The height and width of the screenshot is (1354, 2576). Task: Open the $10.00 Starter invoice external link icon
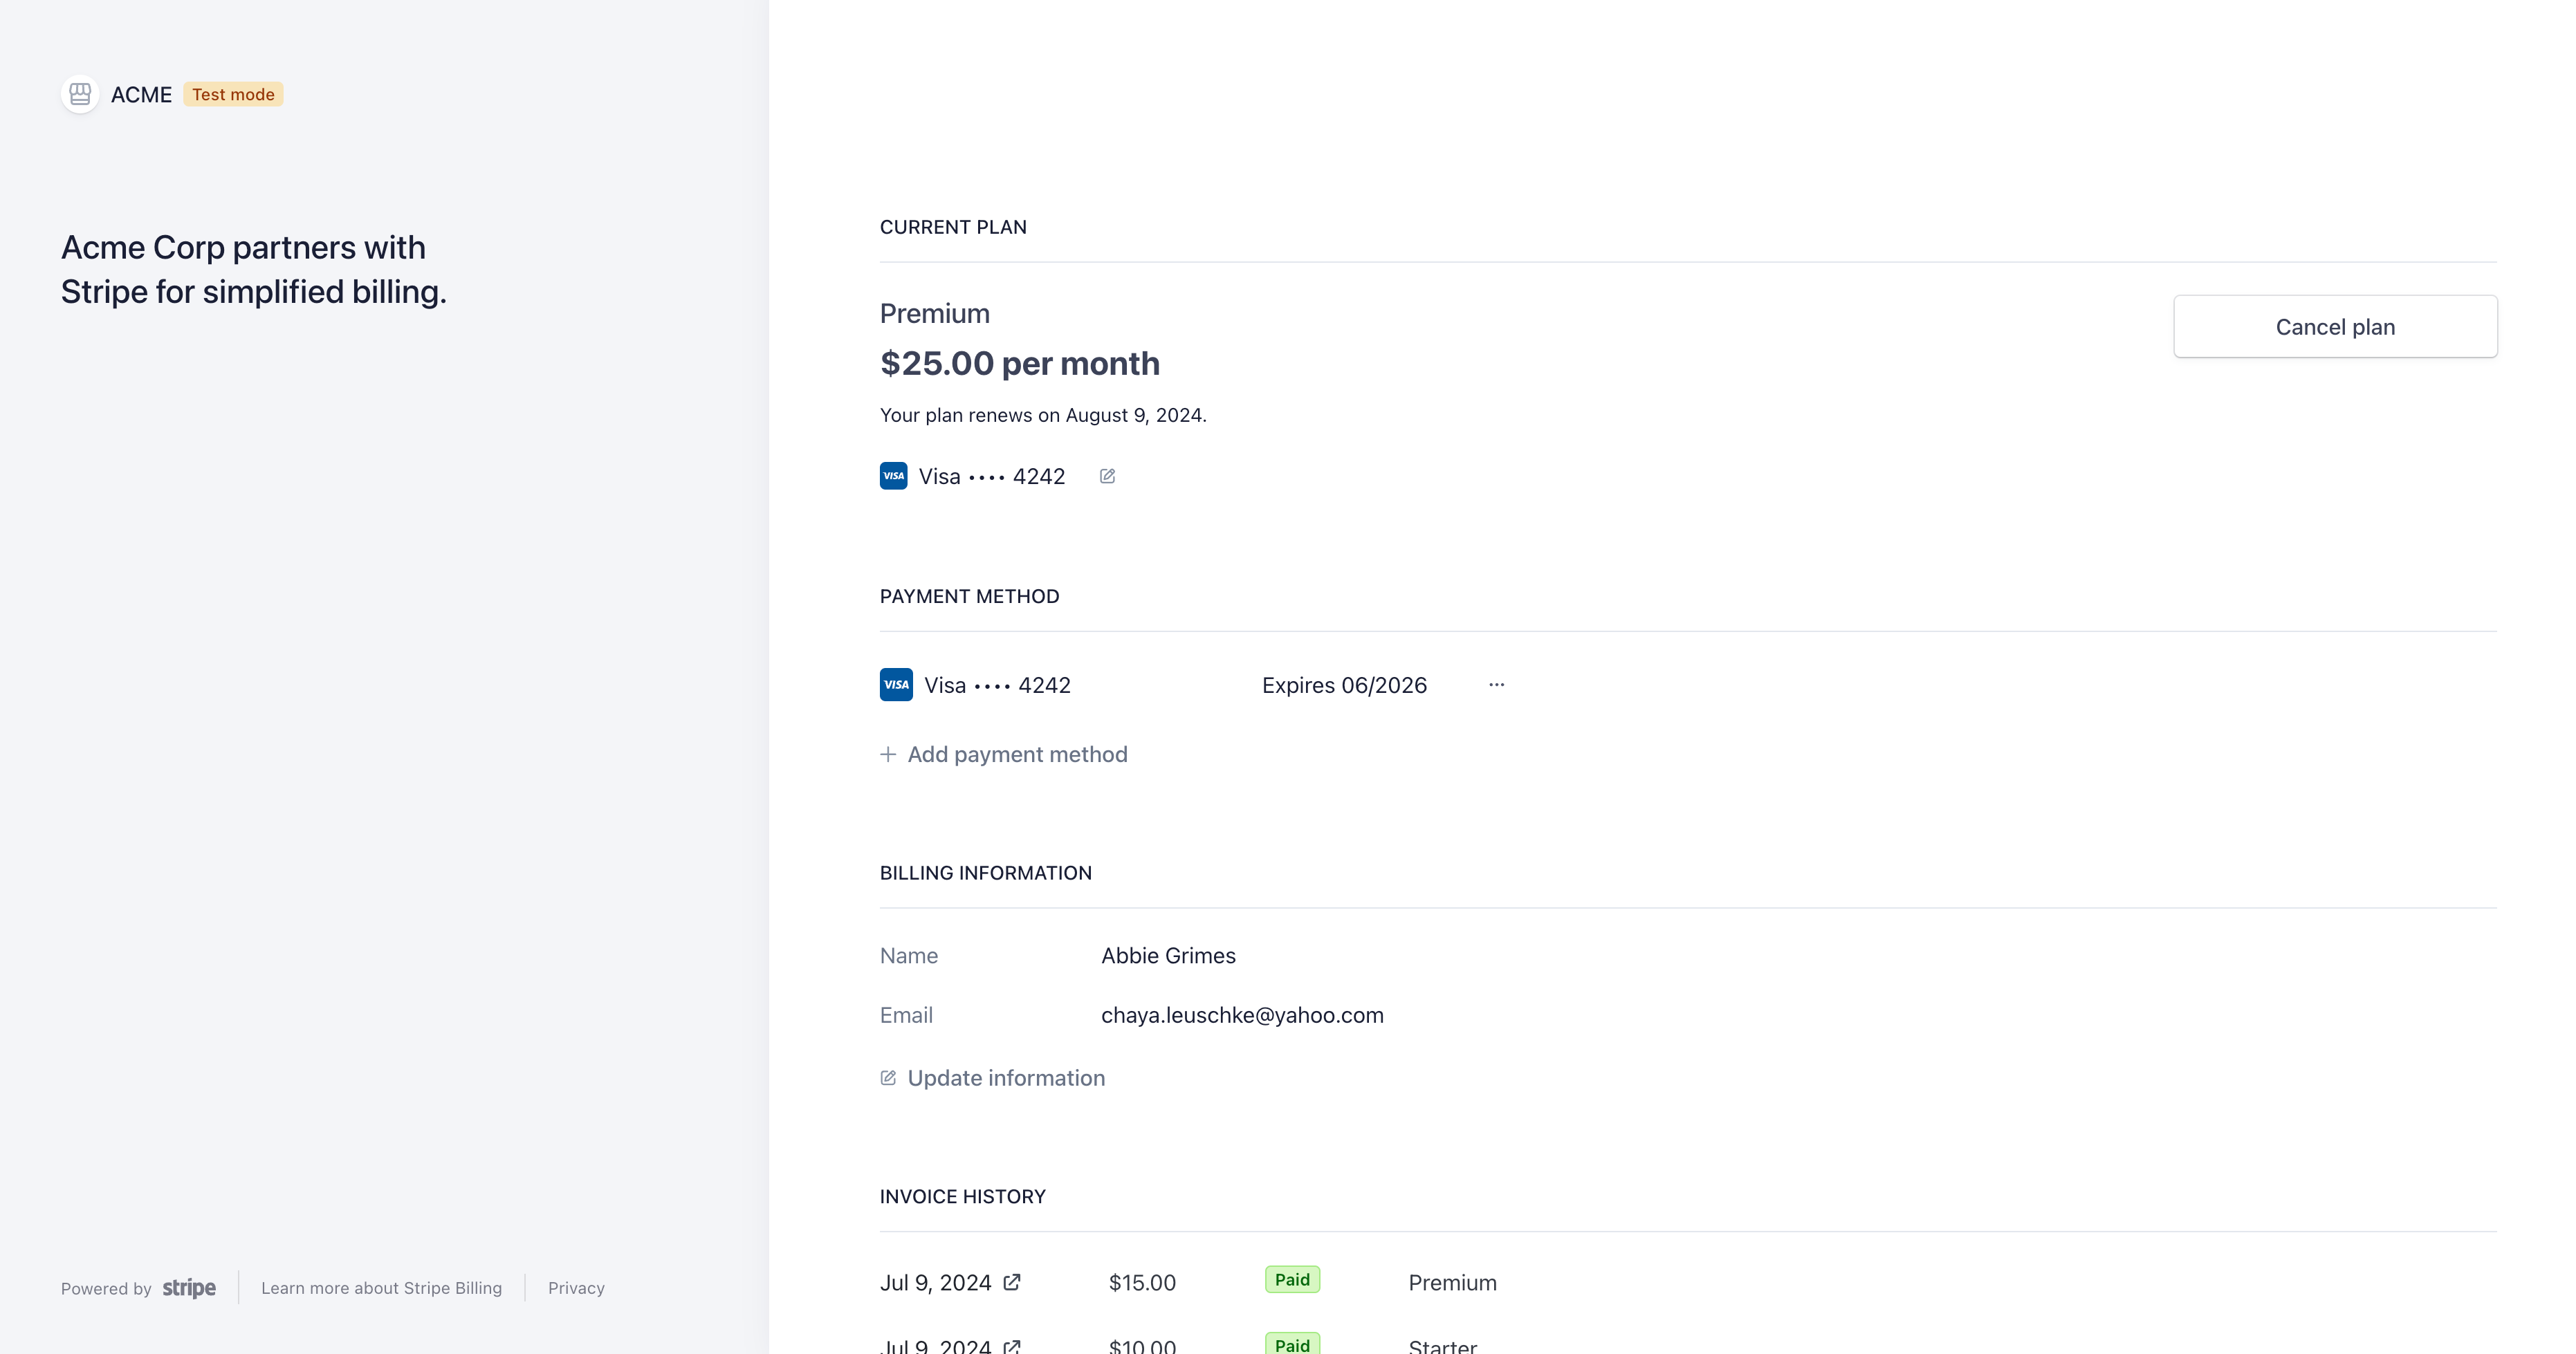click(1013, 1346)
